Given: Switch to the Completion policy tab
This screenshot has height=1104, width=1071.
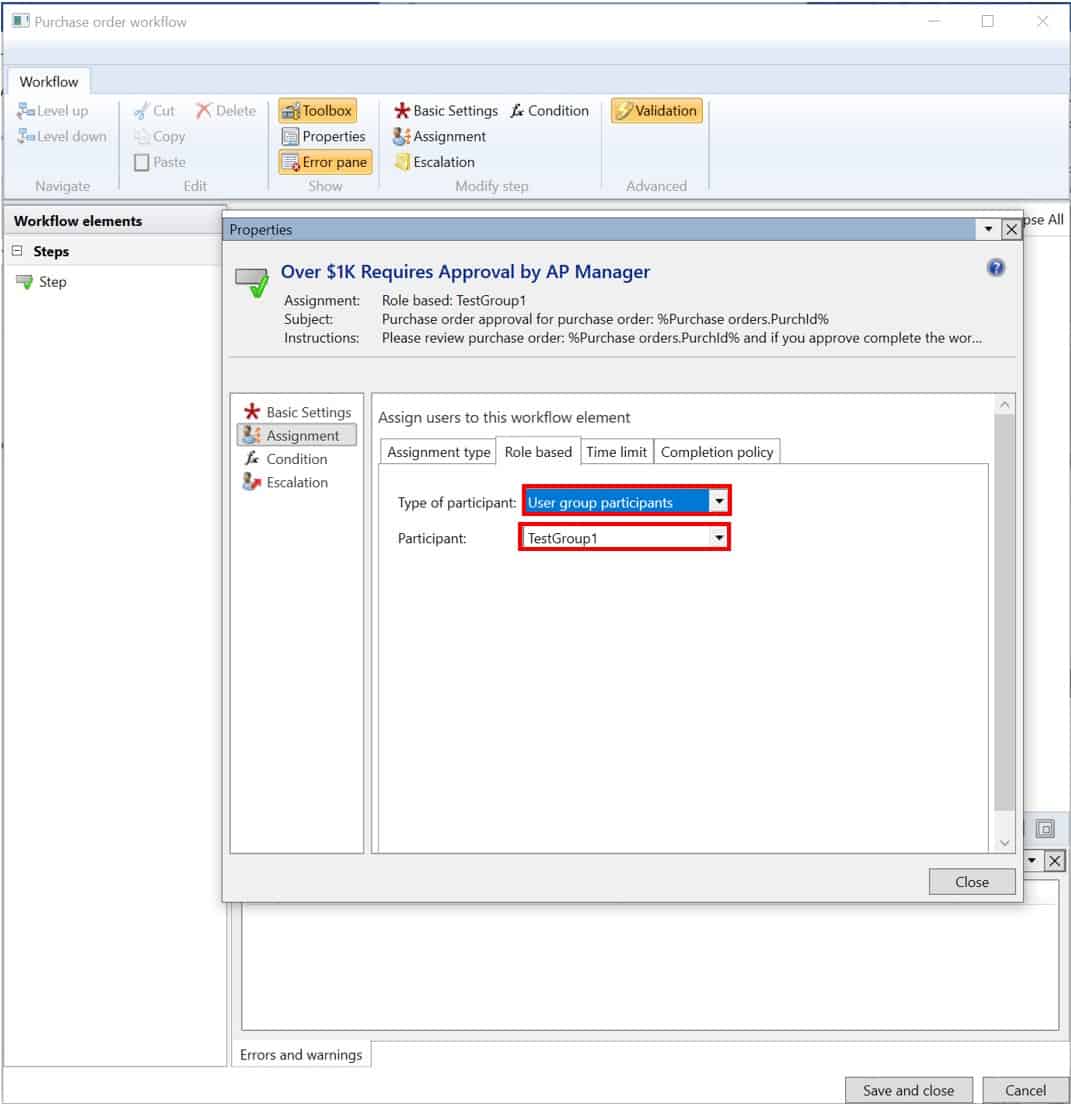Looking at the screenshot, I should tap(717, 451).
